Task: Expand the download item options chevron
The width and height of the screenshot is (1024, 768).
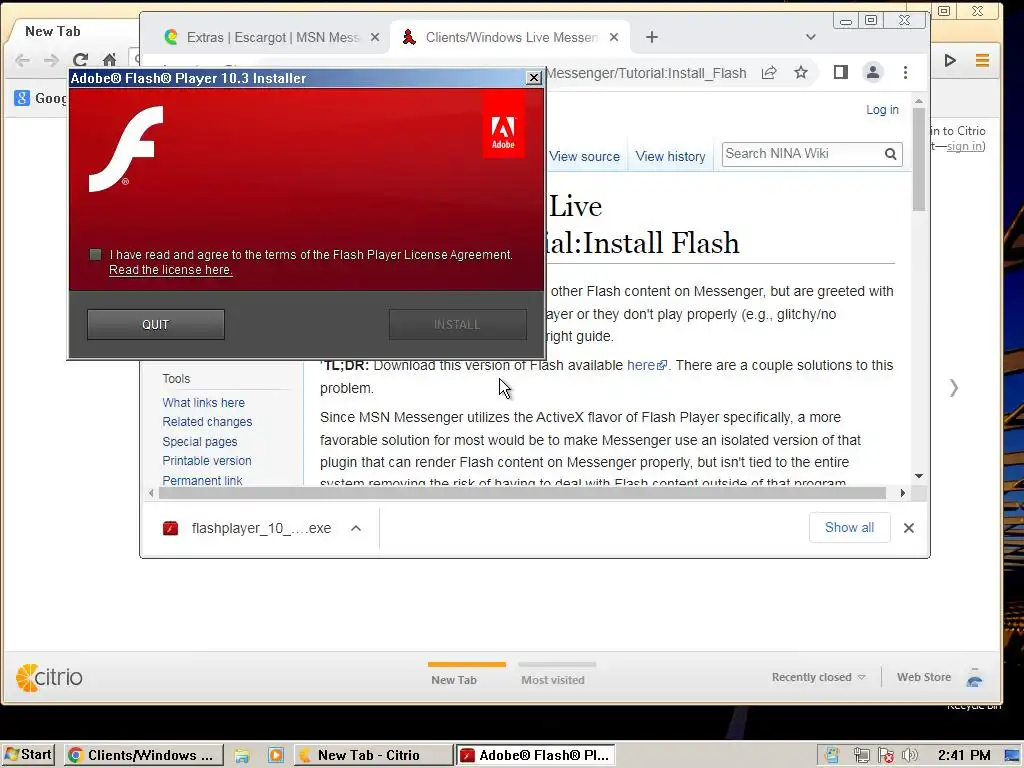Action: pos(356,528)
